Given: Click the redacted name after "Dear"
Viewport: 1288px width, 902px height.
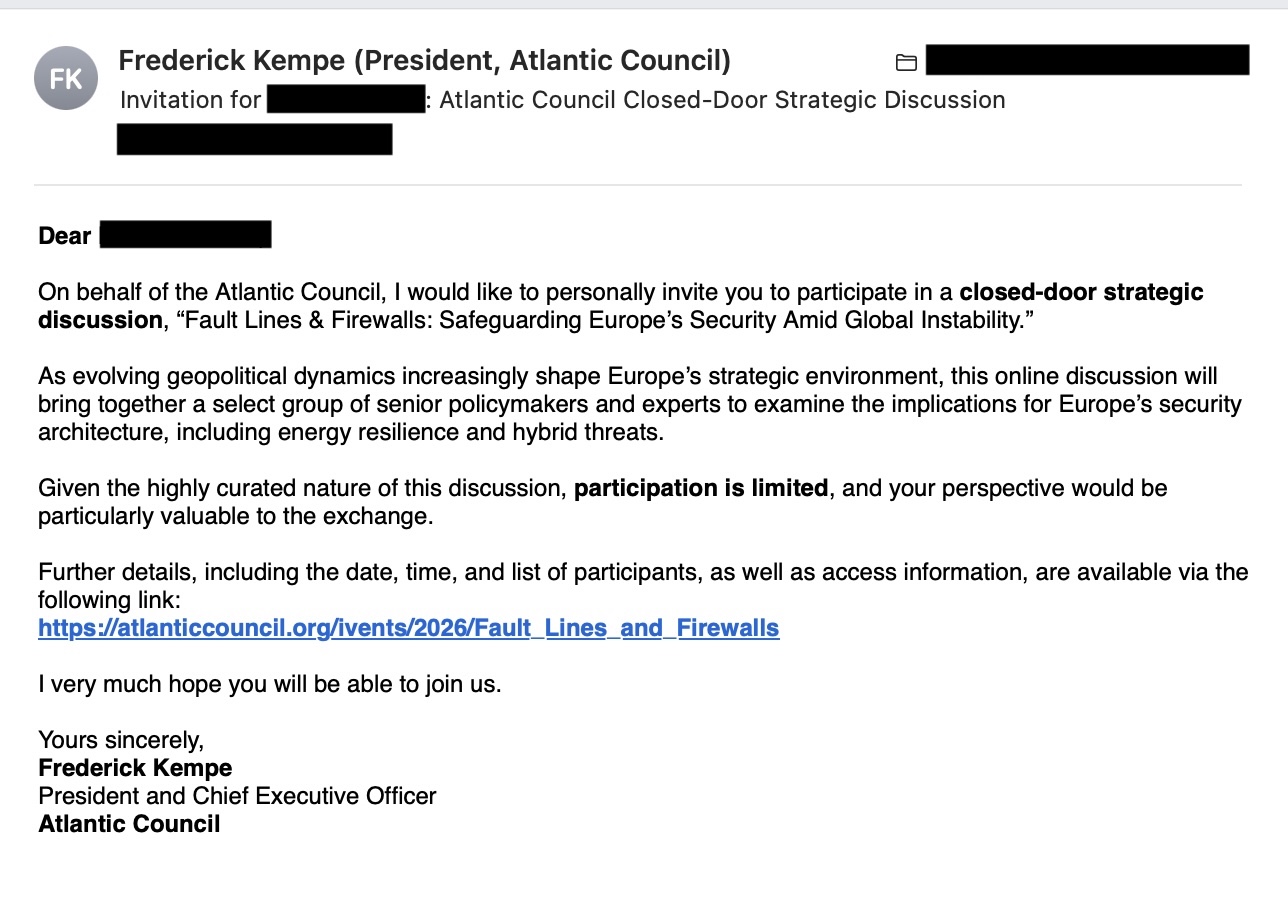Looking at the screenshot, I should point(186,236).
